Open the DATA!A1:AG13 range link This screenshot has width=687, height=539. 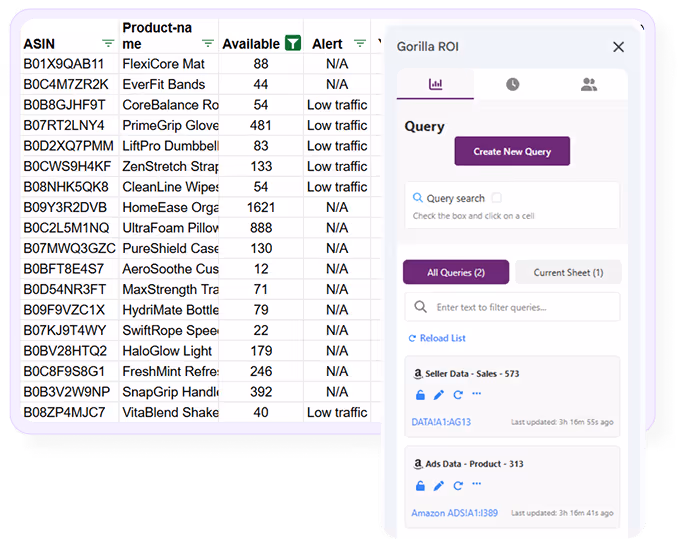click(441, 422)
